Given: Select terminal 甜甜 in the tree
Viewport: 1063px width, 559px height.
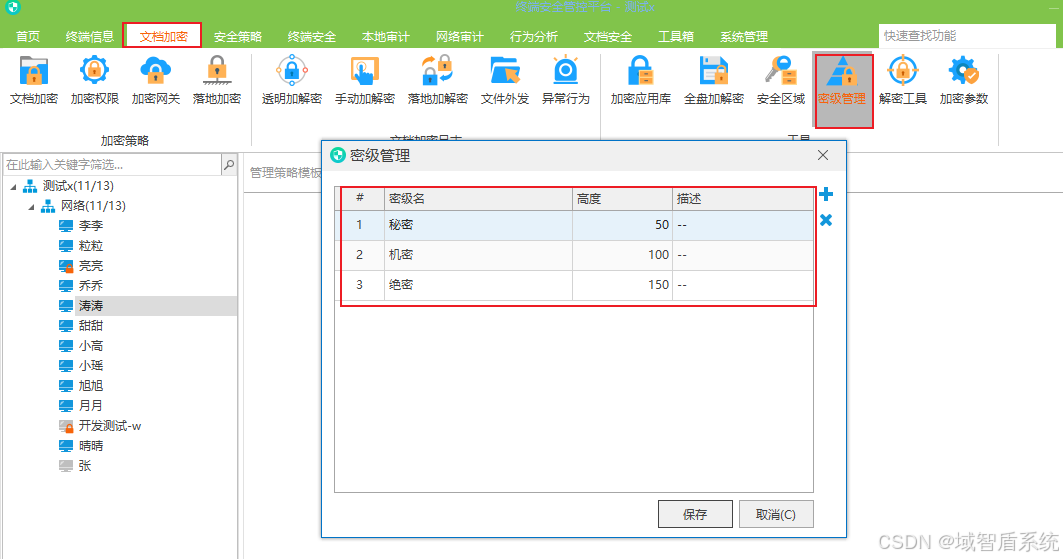Looking at the screenshot, I should [x=91, y=326].
